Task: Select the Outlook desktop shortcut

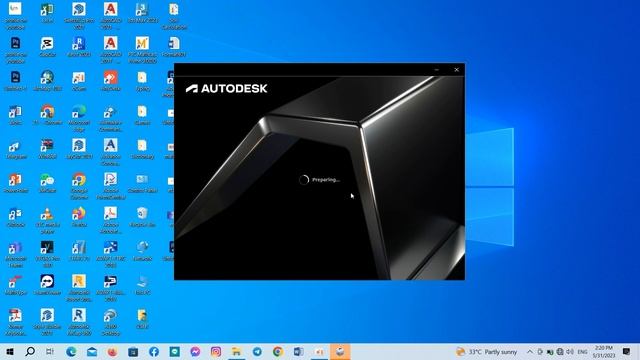Action: point(16,217)
